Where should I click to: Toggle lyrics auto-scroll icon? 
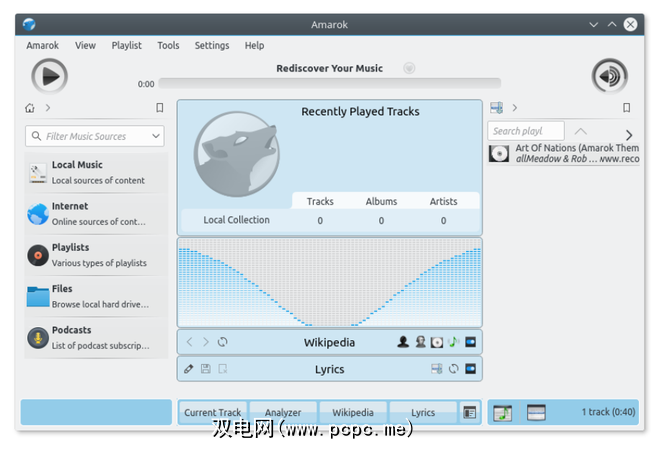pyautogui.click(x=437, y=369)
